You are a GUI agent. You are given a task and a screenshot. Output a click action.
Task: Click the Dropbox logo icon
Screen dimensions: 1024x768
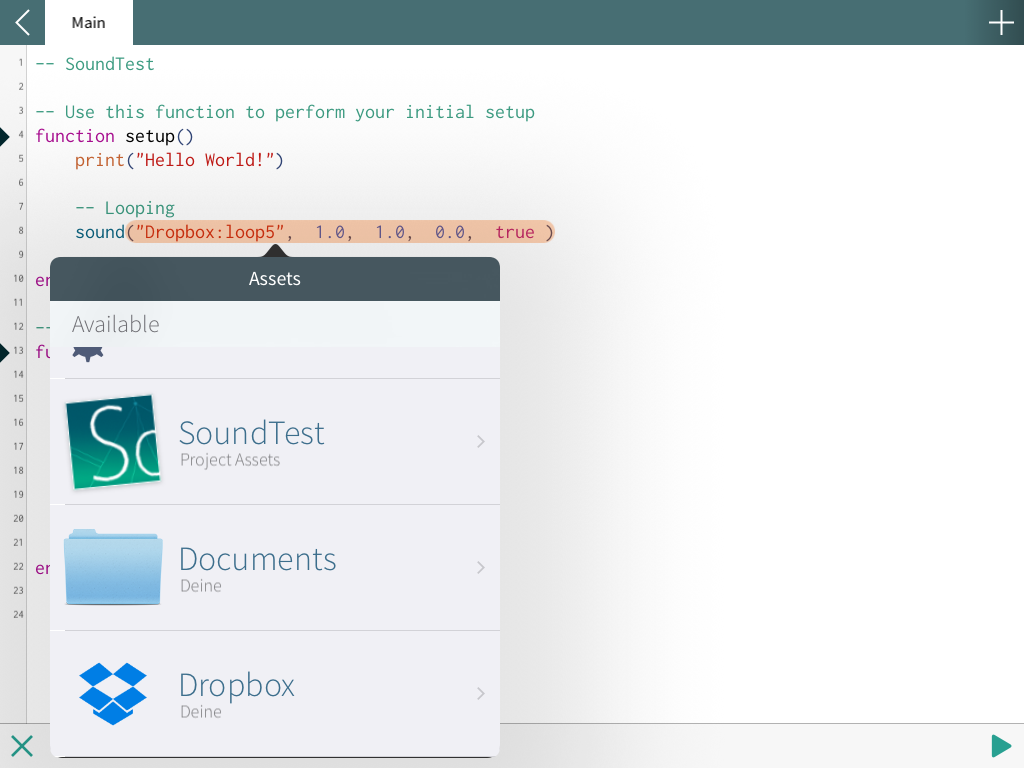coord(113,694)
